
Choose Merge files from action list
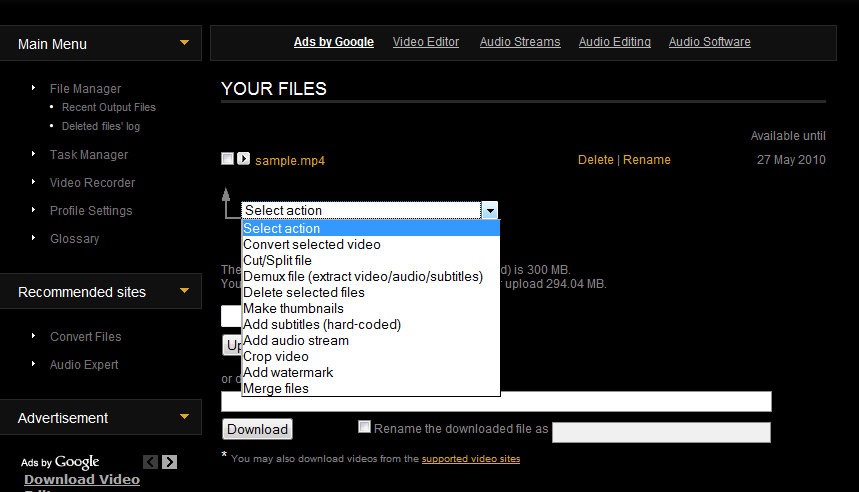(x=276, y=388)
